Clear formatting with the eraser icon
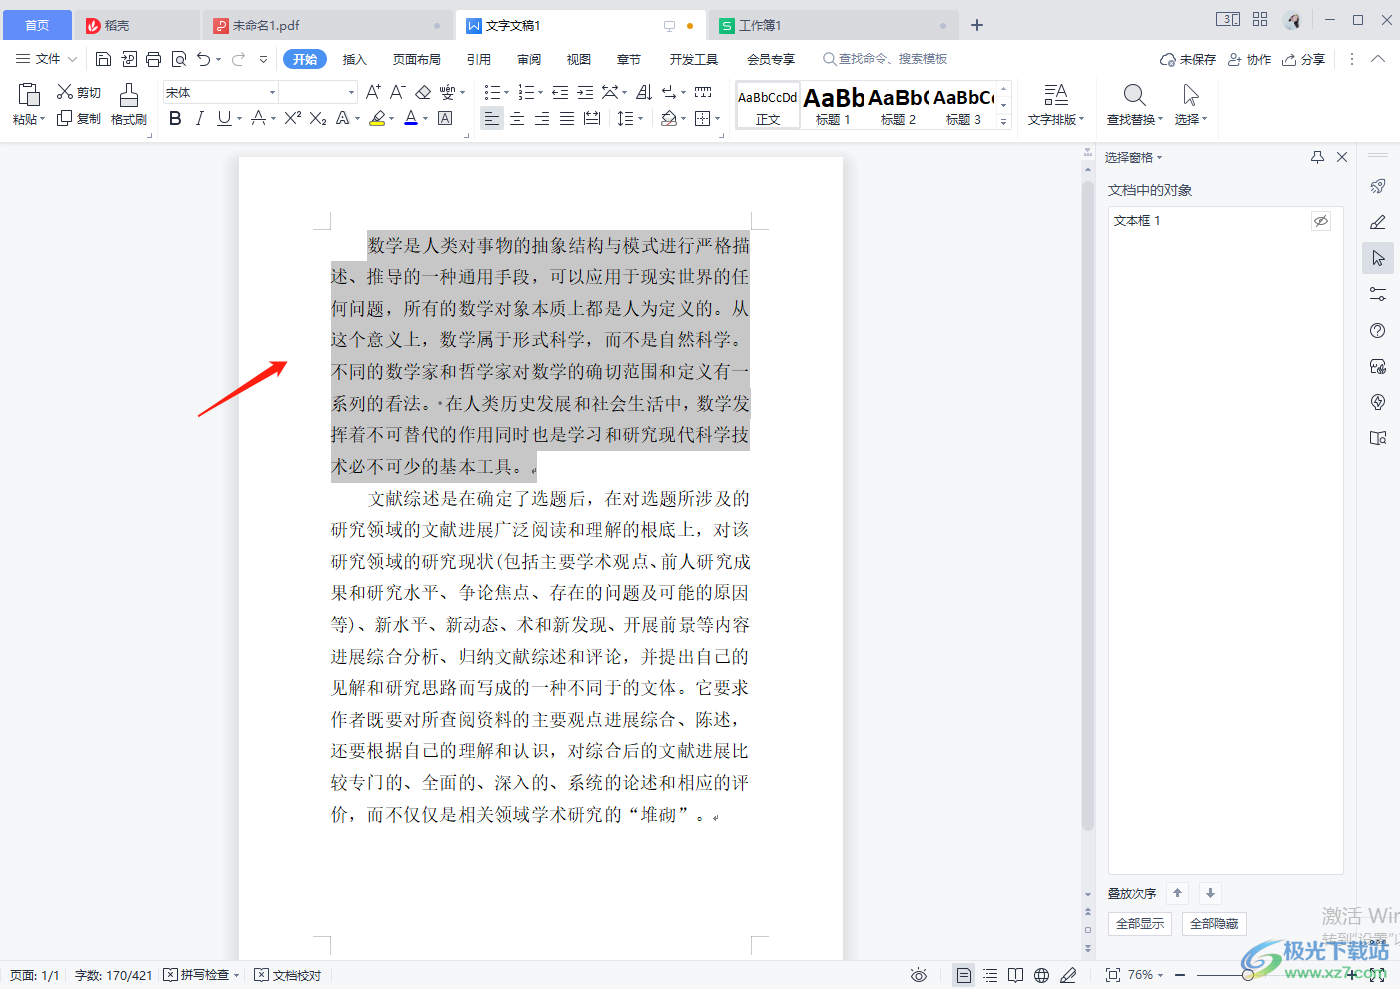Screen dimensions: 1400x989 click(423, 92)
